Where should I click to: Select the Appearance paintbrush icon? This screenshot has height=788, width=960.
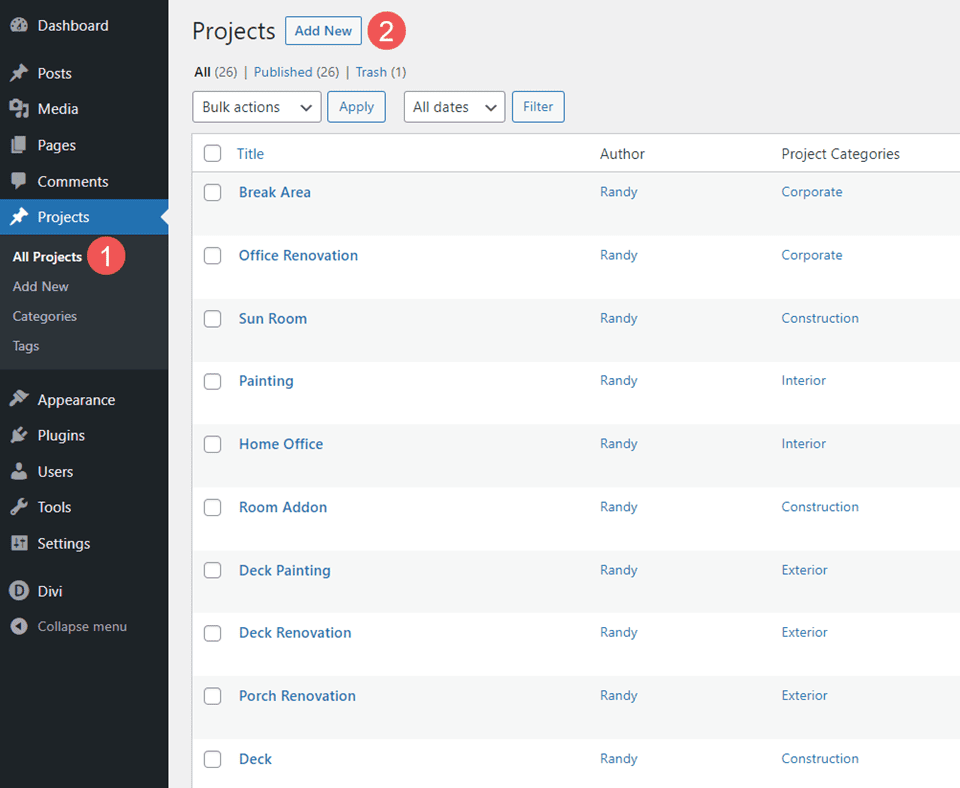pos(20,398)
